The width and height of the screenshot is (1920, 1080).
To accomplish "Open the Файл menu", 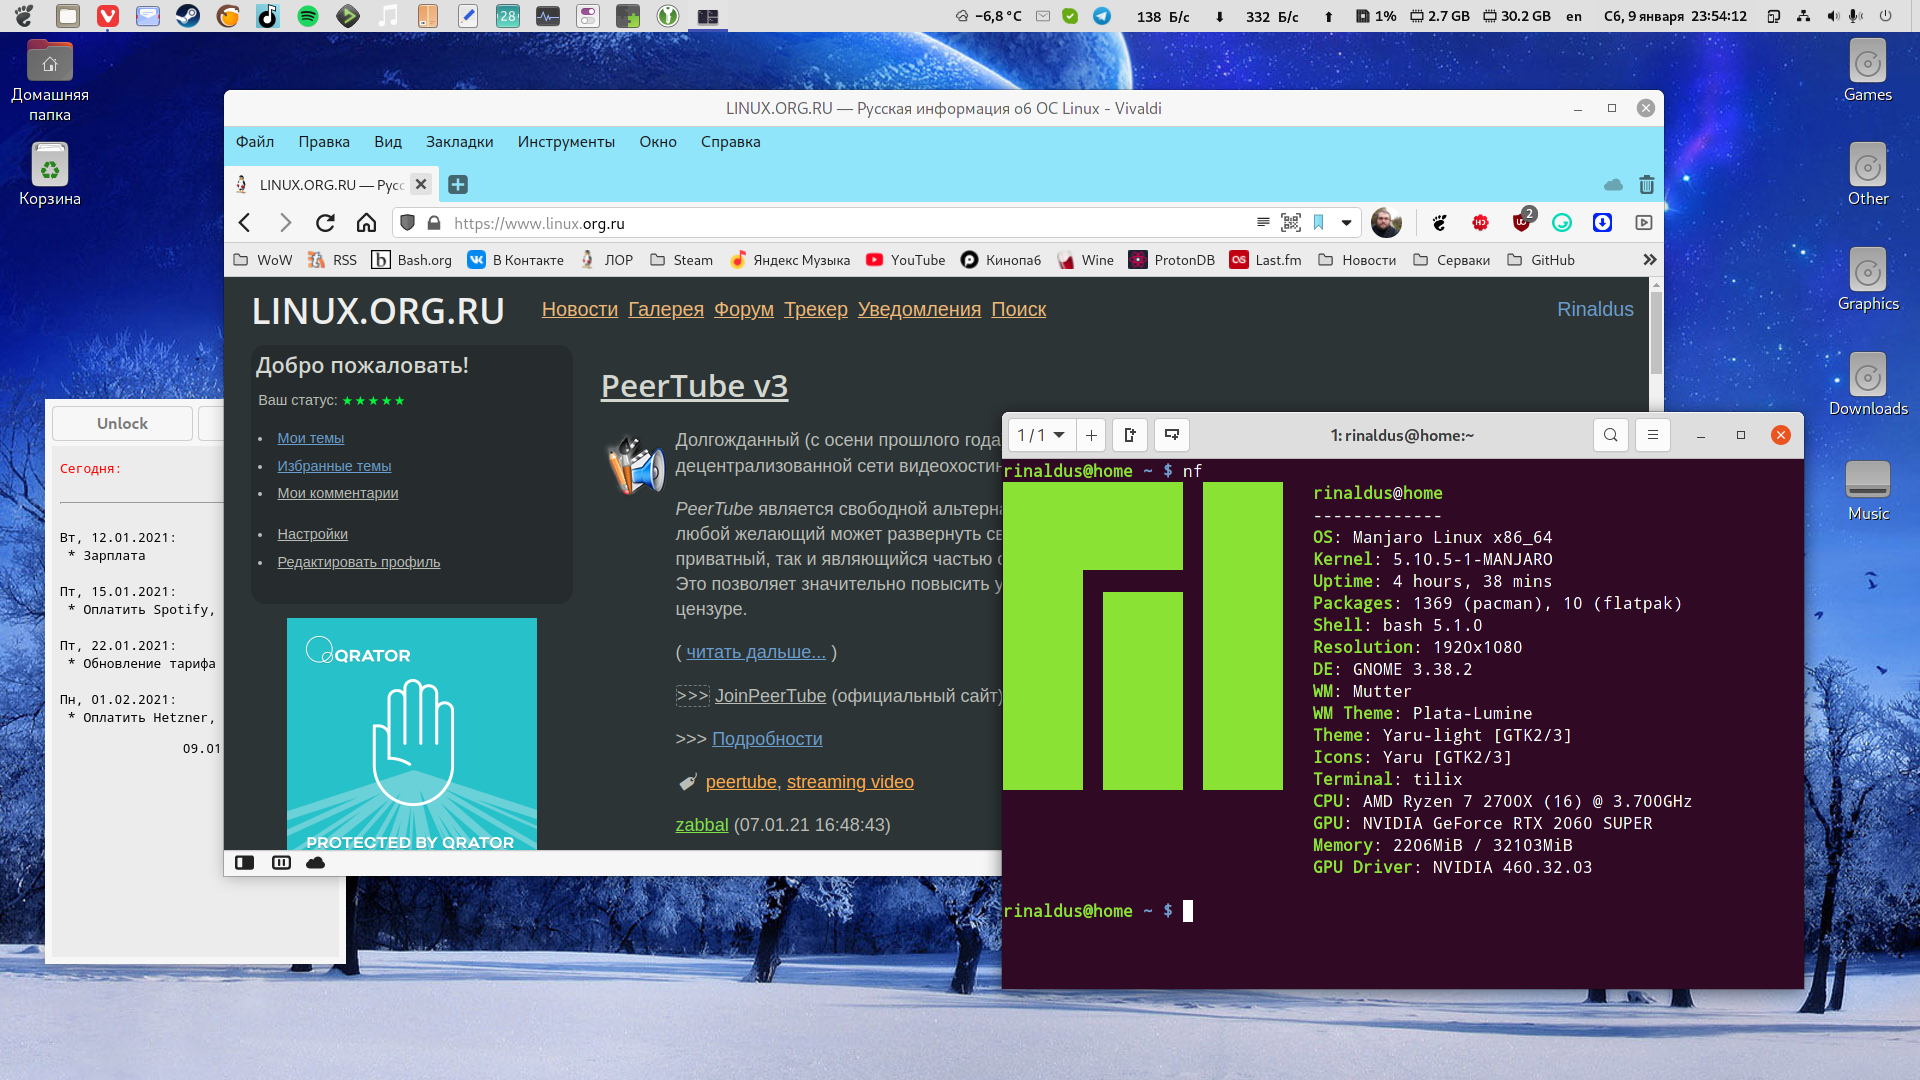I will pyautogui.click(x=255, y=142).
